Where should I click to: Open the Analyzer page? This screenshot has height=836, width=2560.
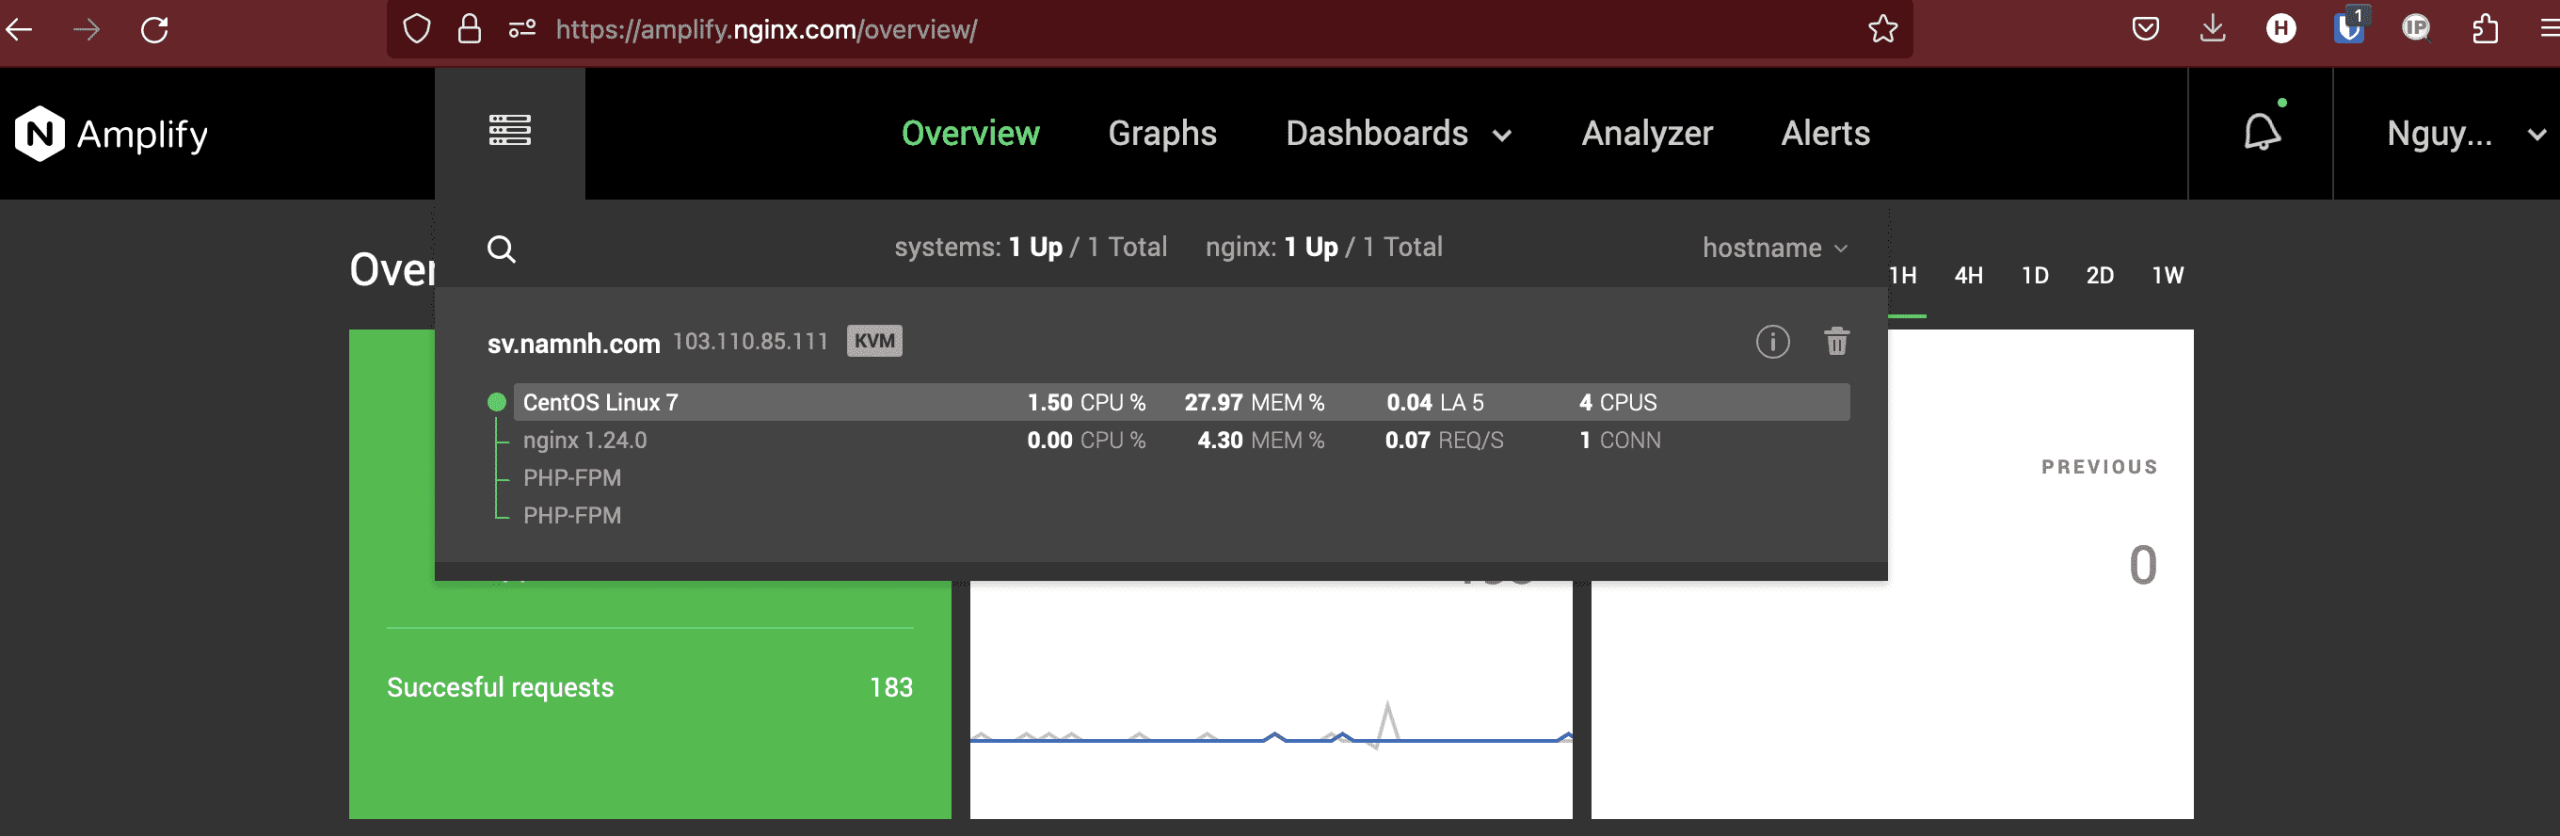tap(1646, 134)
